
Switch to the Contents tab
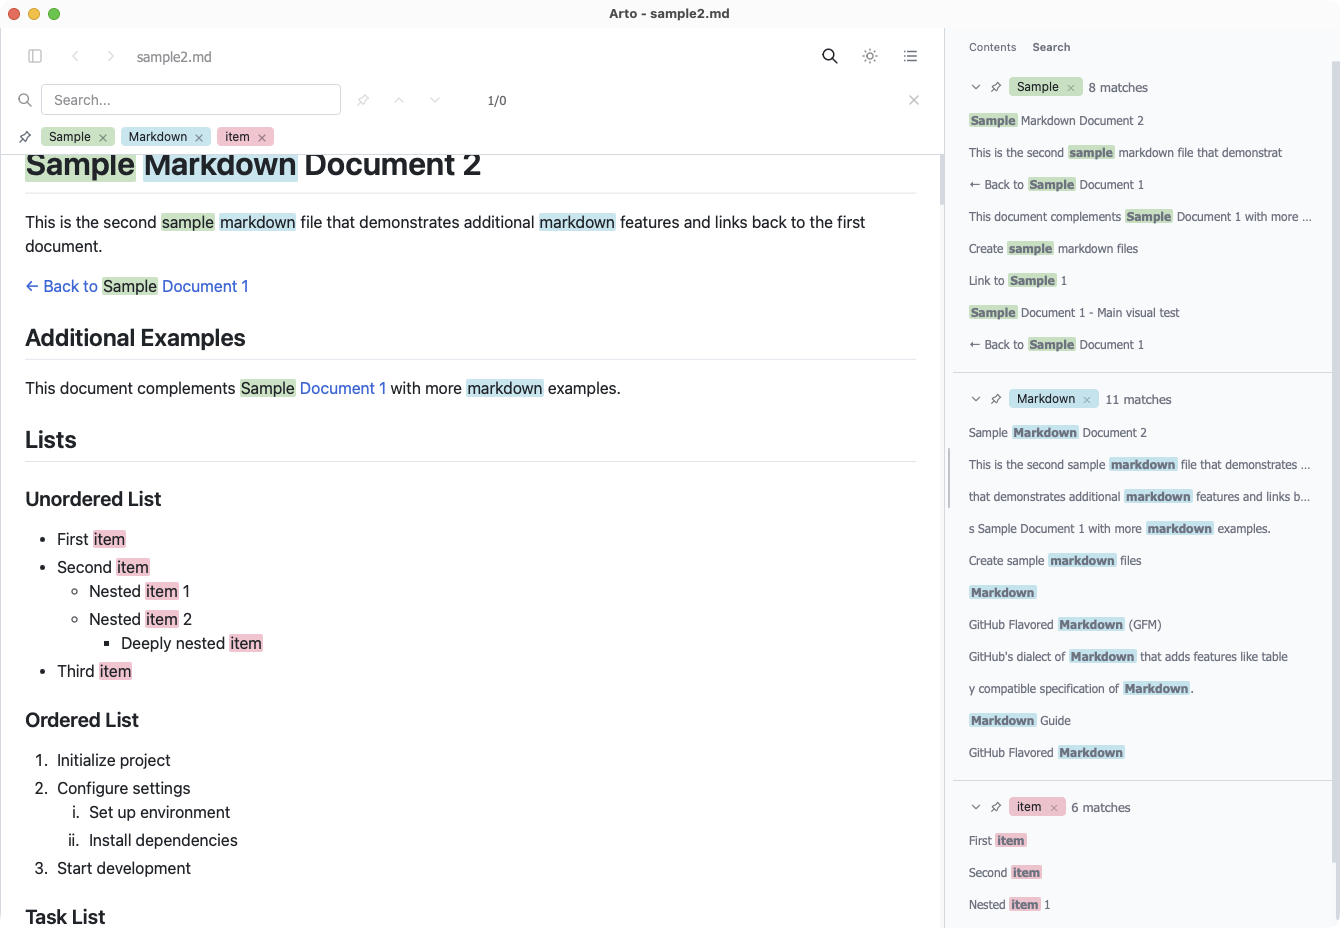pyautogui.click(x=992, y=47)
